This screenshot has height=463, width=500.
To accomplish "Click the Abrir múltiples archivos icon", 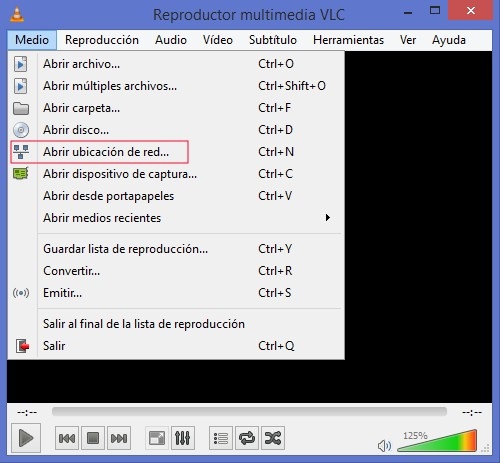I will pos(21,86).
